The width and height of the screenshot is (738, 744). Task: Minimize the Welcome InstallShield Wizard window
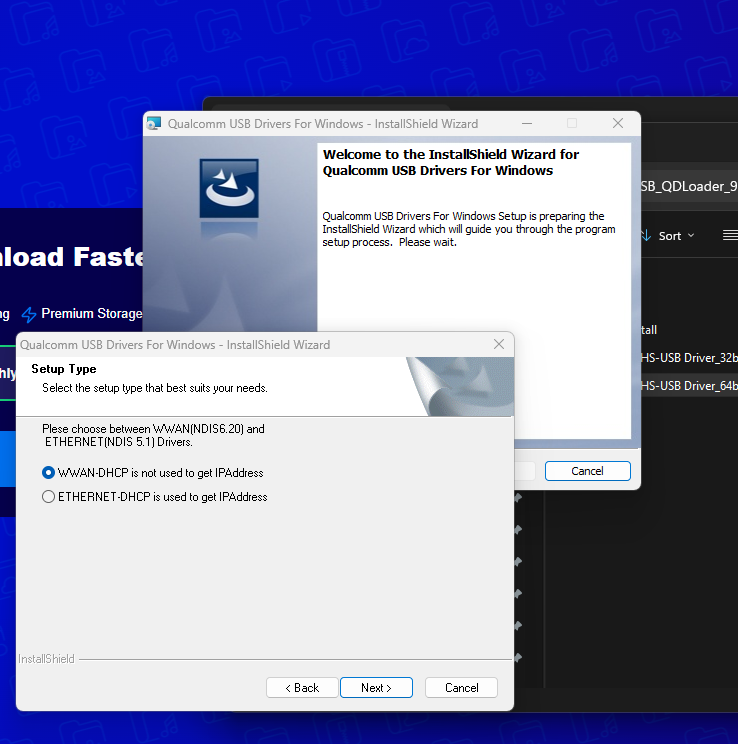tap(527, 123)
